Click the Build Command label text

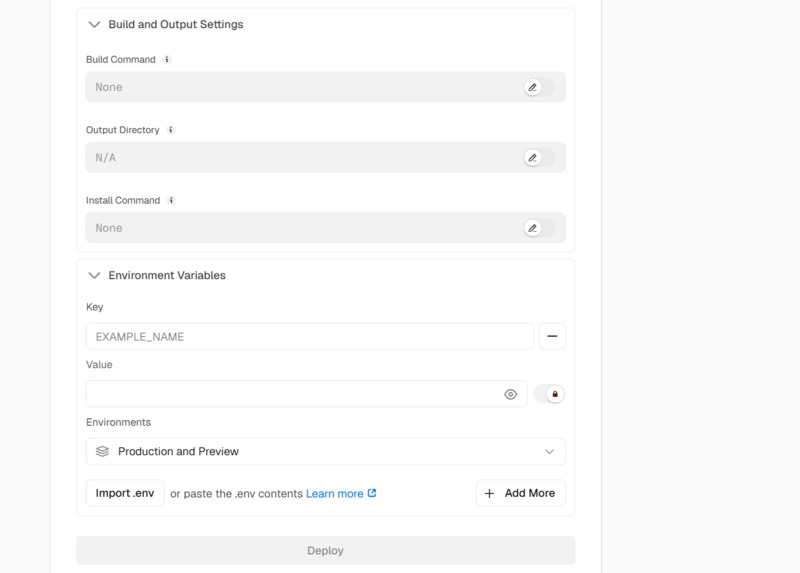(120, 60)
